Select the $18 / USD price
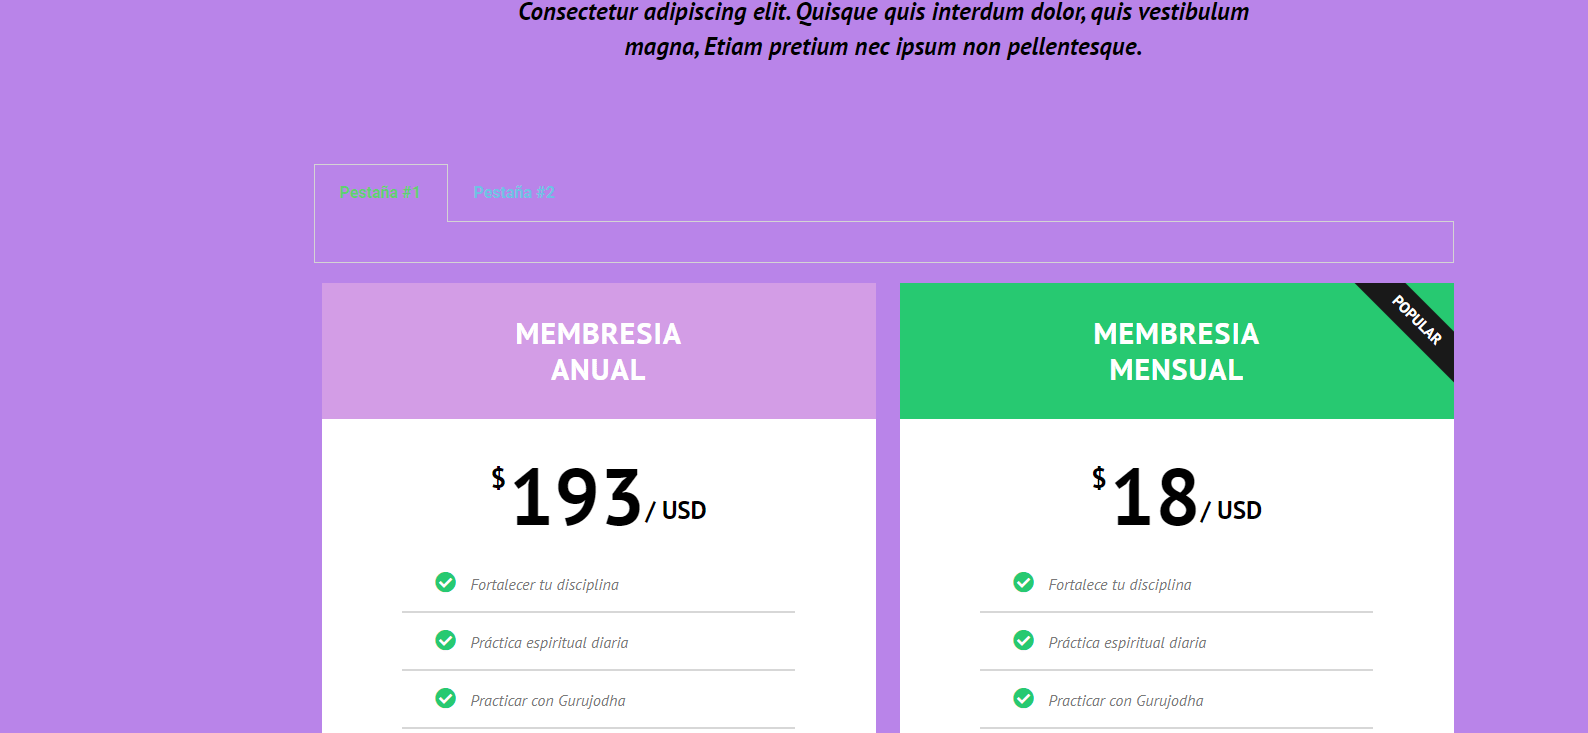This screenshot has height=733, width=1588. point(1177,497)
